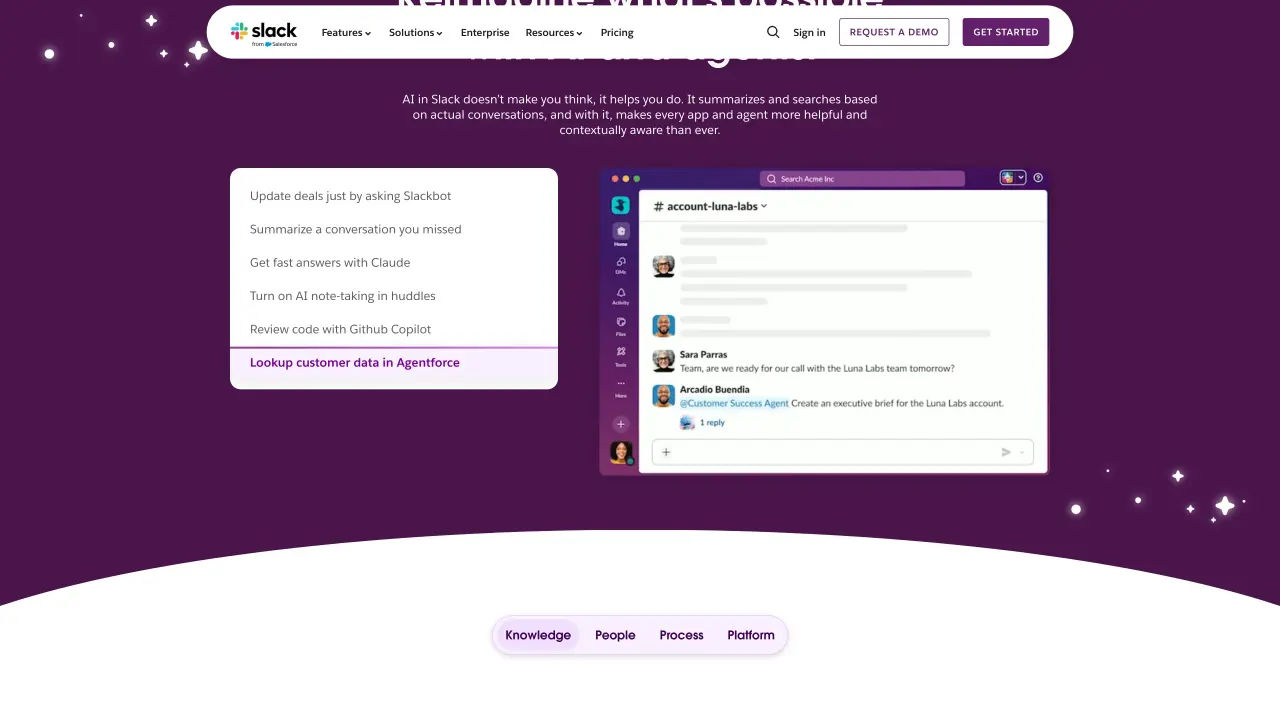Viewport: 1280px width, 720px height.
Task: Click the @Customer Success Agent mention
Action: 734,403
